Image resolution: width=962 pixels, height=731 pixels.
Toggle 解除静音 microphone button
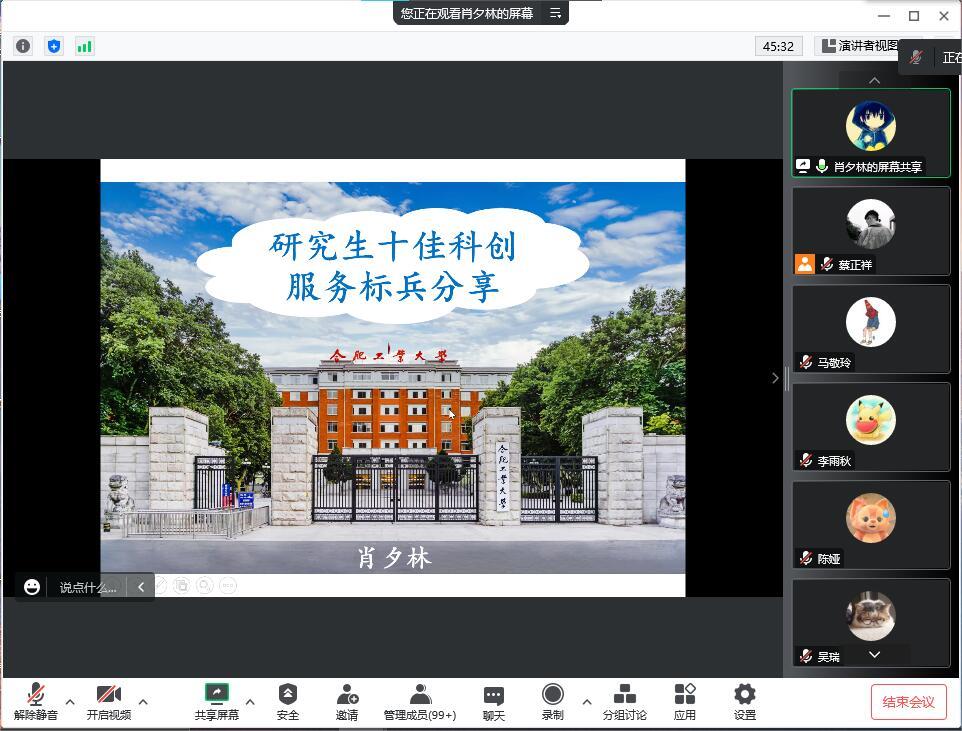[x=36, y=702]
